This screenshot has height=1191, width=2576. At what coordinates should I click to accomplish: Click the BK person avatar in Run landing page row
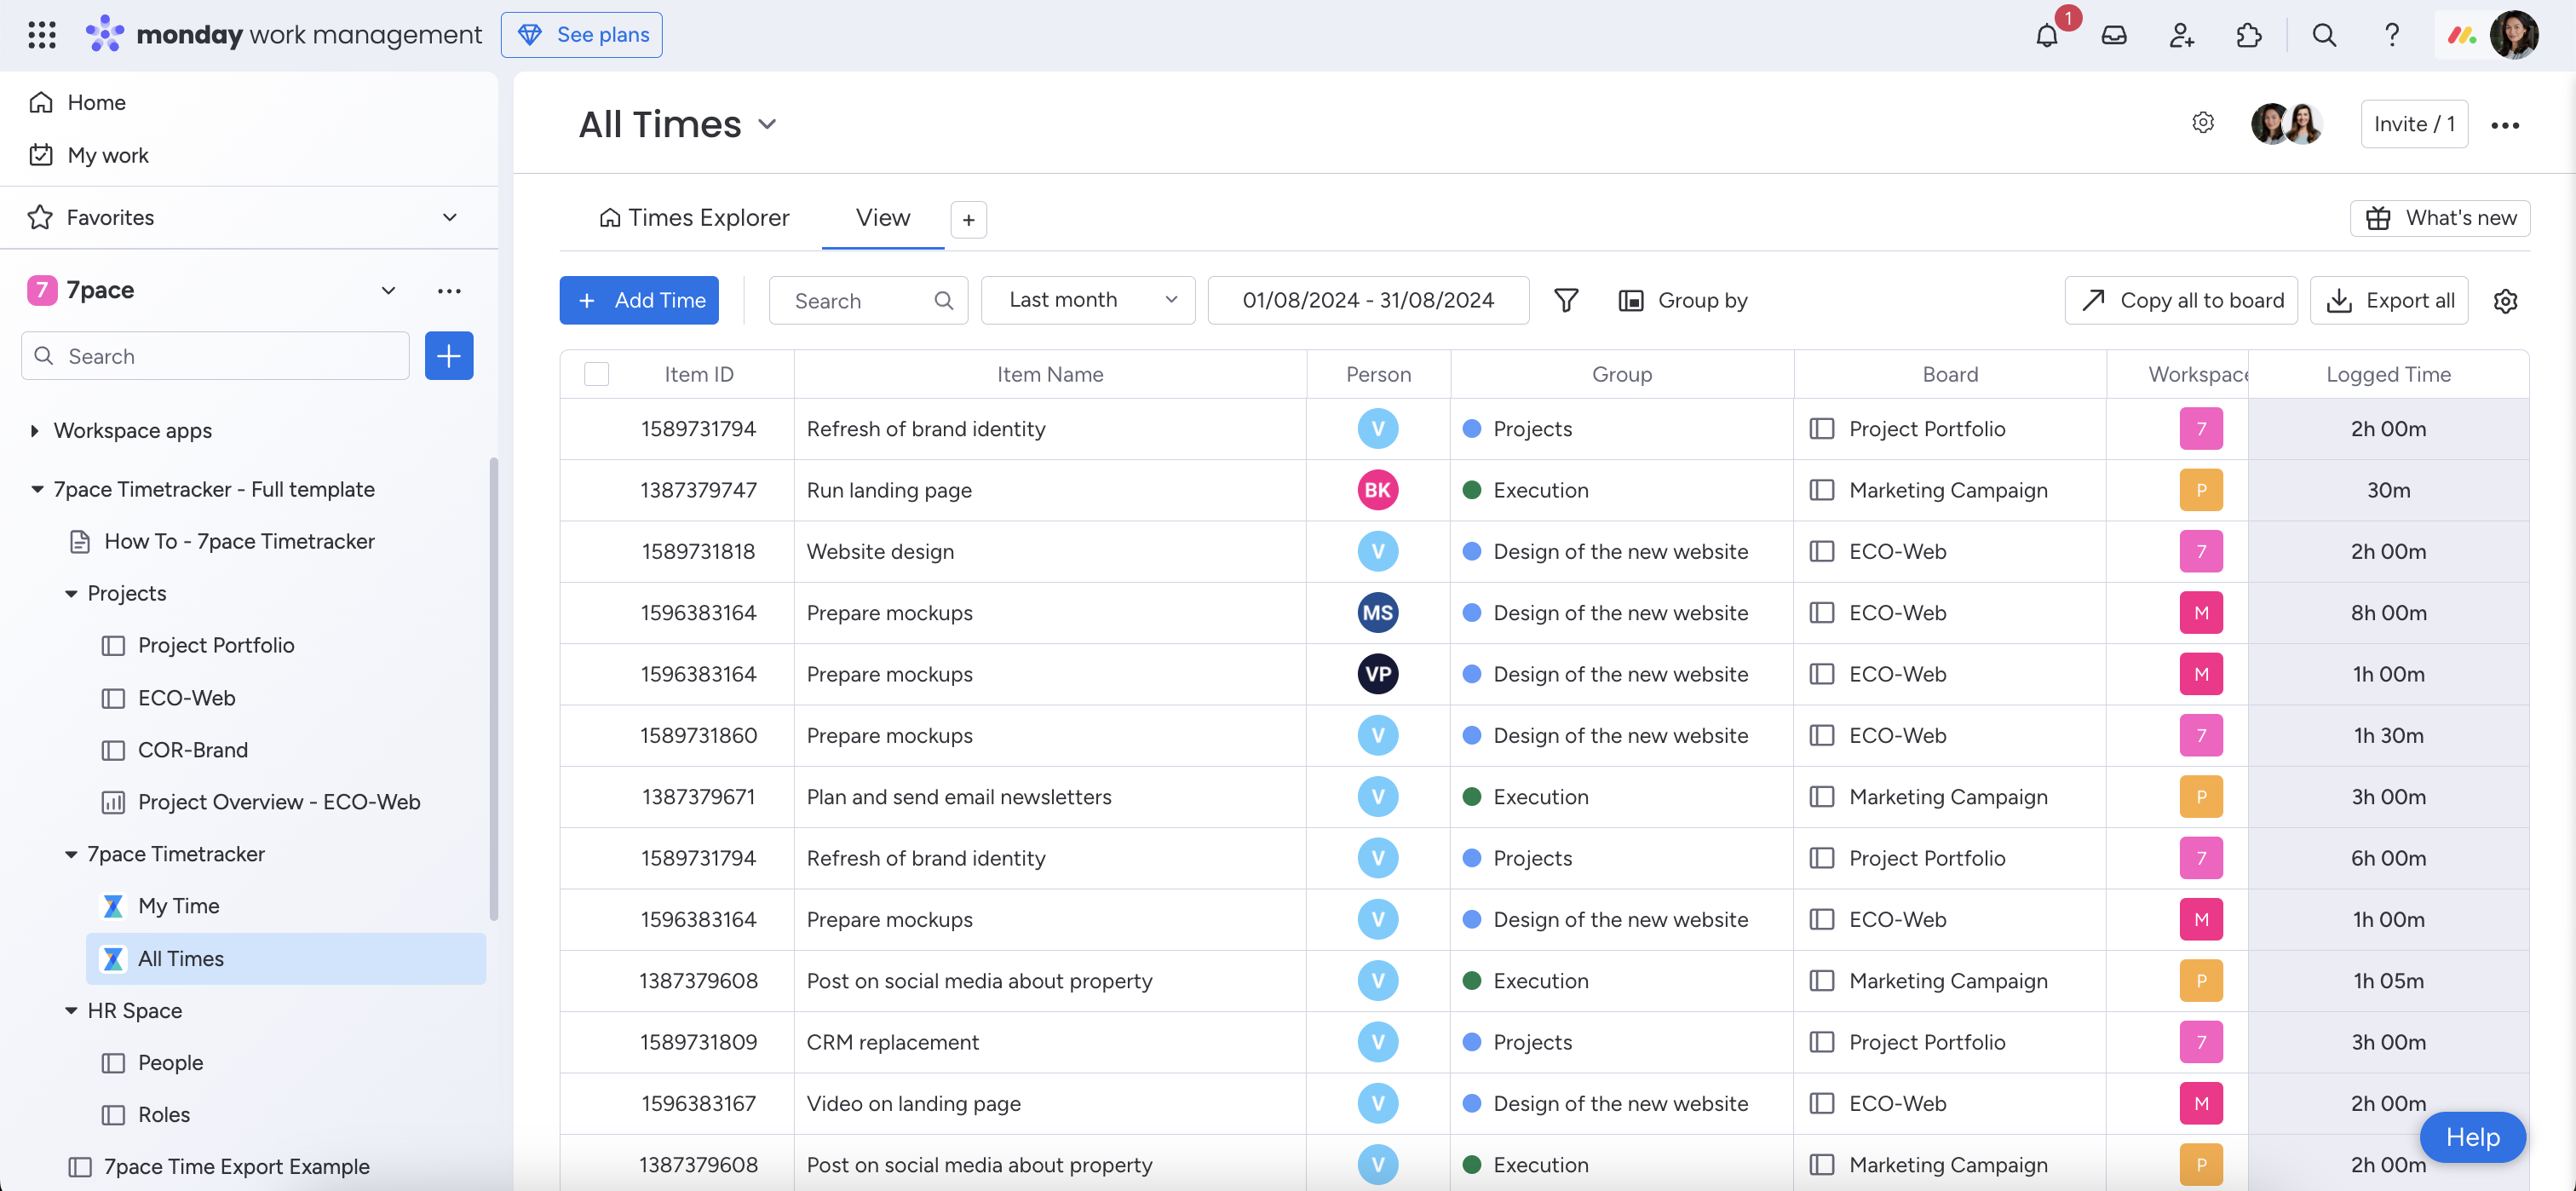(x=1378, y=490)
